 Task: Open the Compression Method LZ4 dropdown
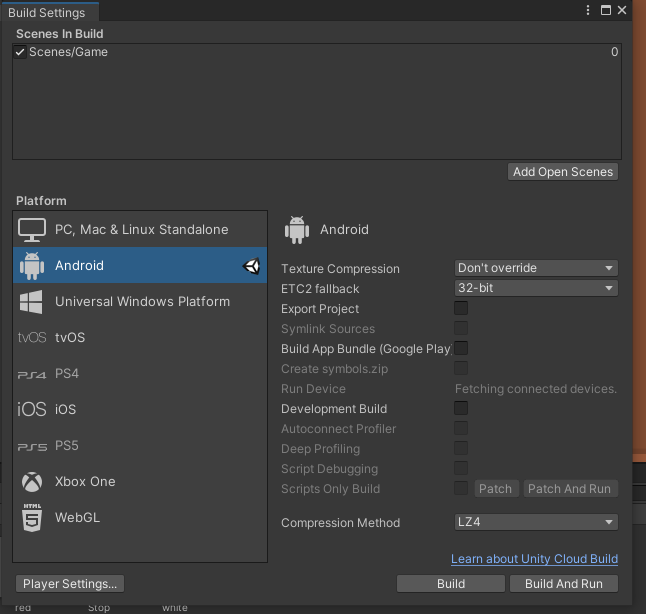click(536, 522)
